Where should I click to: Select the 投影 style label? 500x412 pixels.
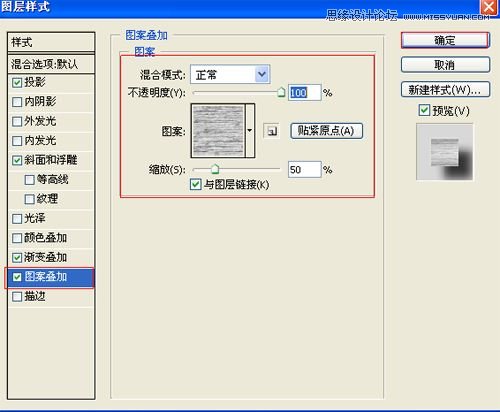[35, 82]
